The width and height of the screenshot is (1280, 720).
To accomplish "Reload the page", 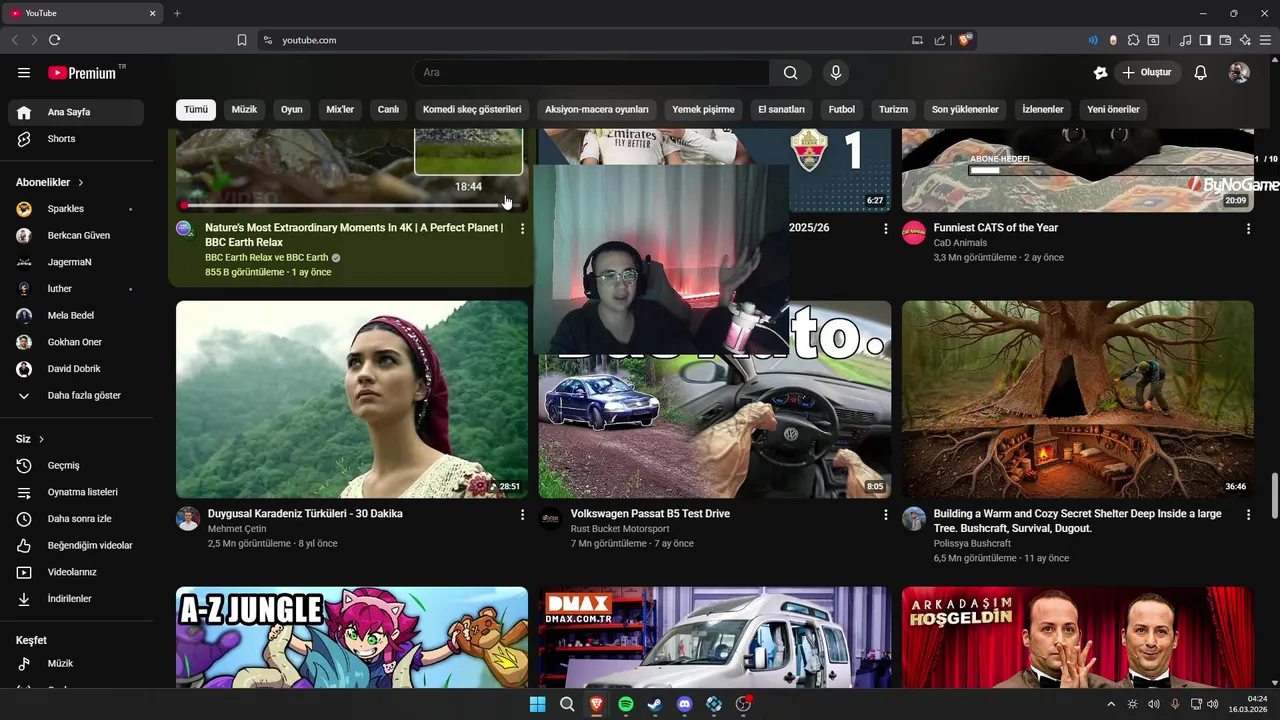I will click(54, 40).
